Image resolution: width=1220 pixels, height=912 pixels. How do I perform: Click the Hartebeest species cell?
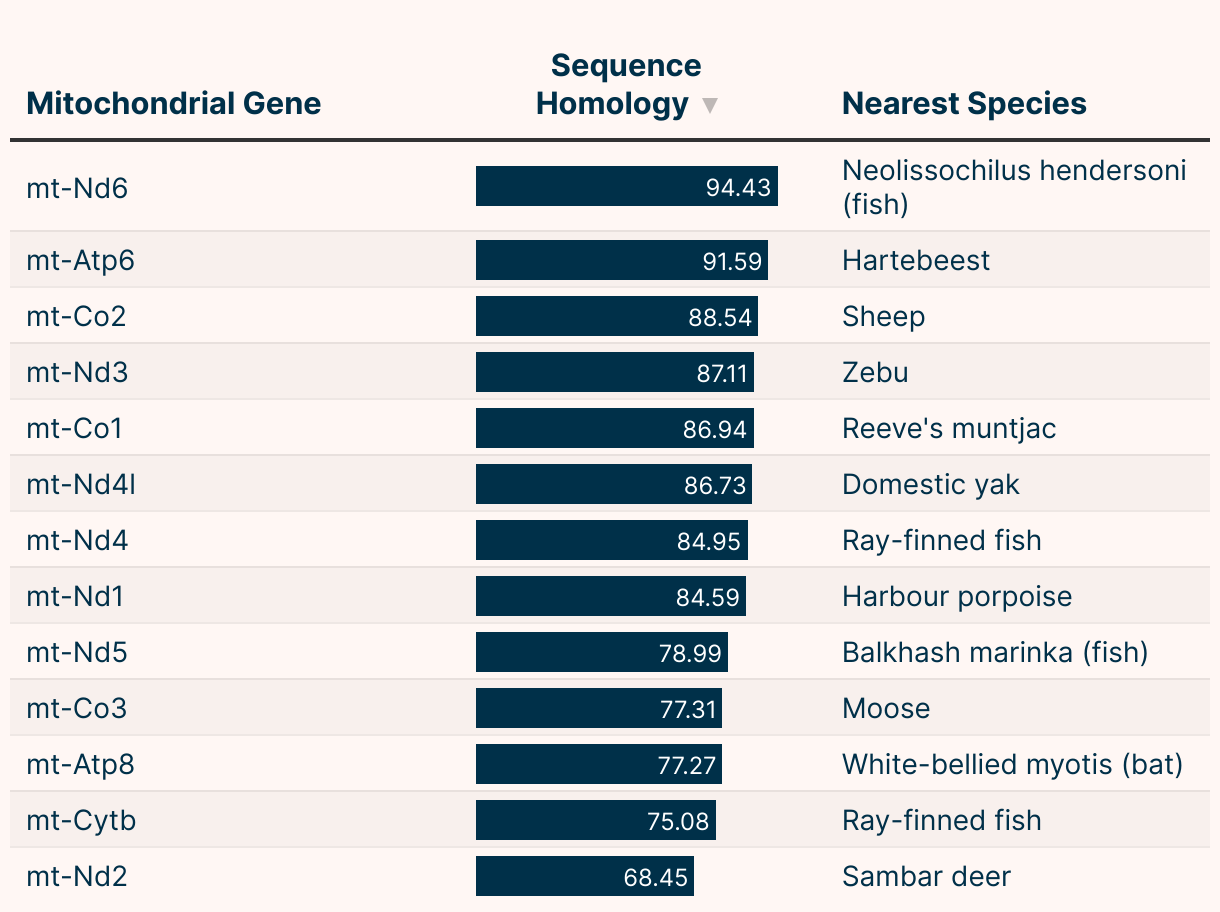pyautogui.click(x=916, y=261)
